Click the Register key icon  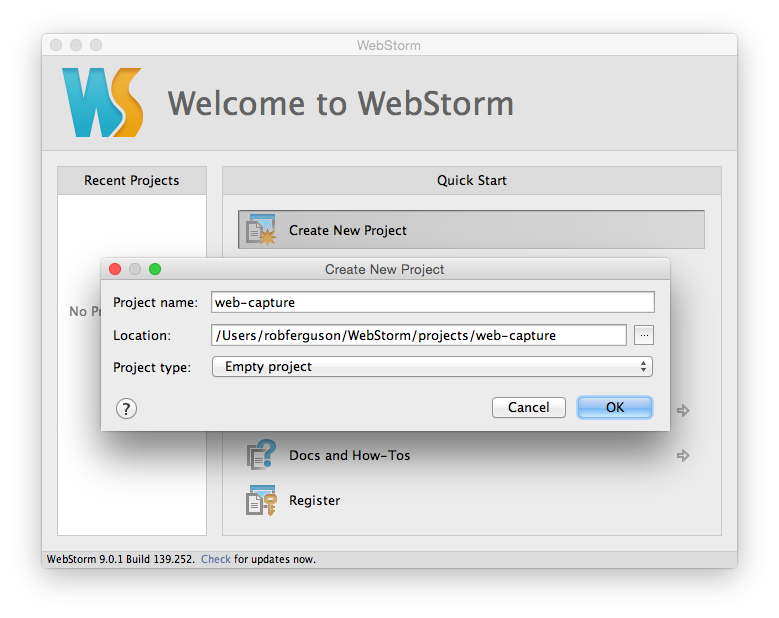[x=261, y=500]
